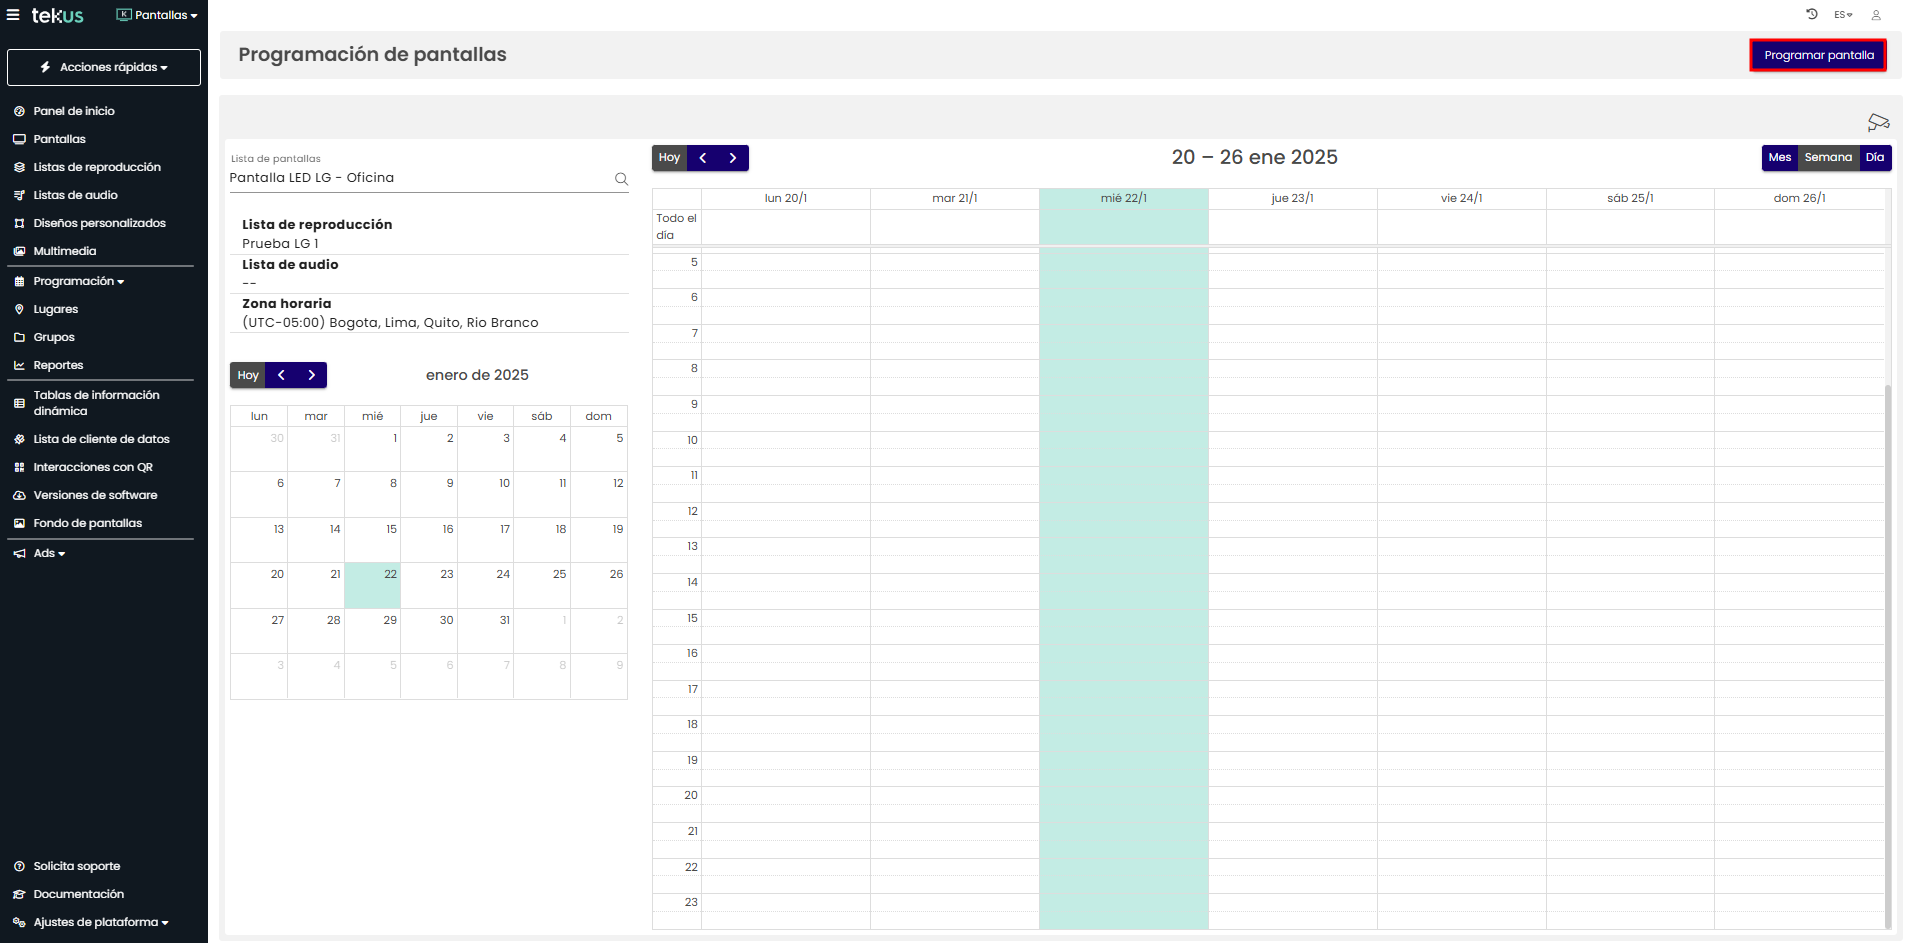
Task: Click the hamburger menu icon
Action: (13, 15)
